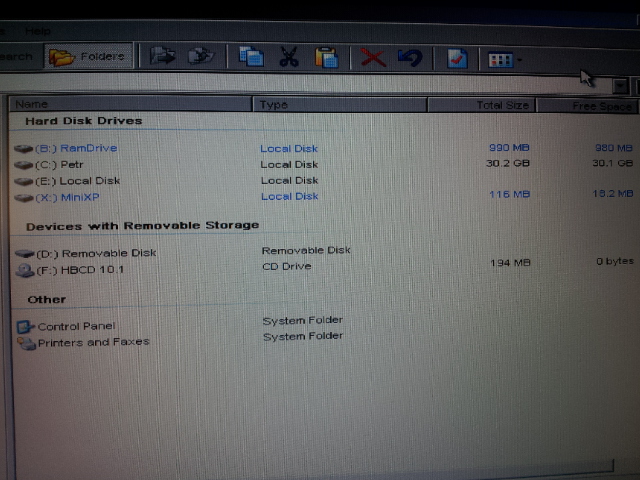Select the (X:) MiniXP drive
Screen dimensions: 640x480
click(x=67, y=198)
